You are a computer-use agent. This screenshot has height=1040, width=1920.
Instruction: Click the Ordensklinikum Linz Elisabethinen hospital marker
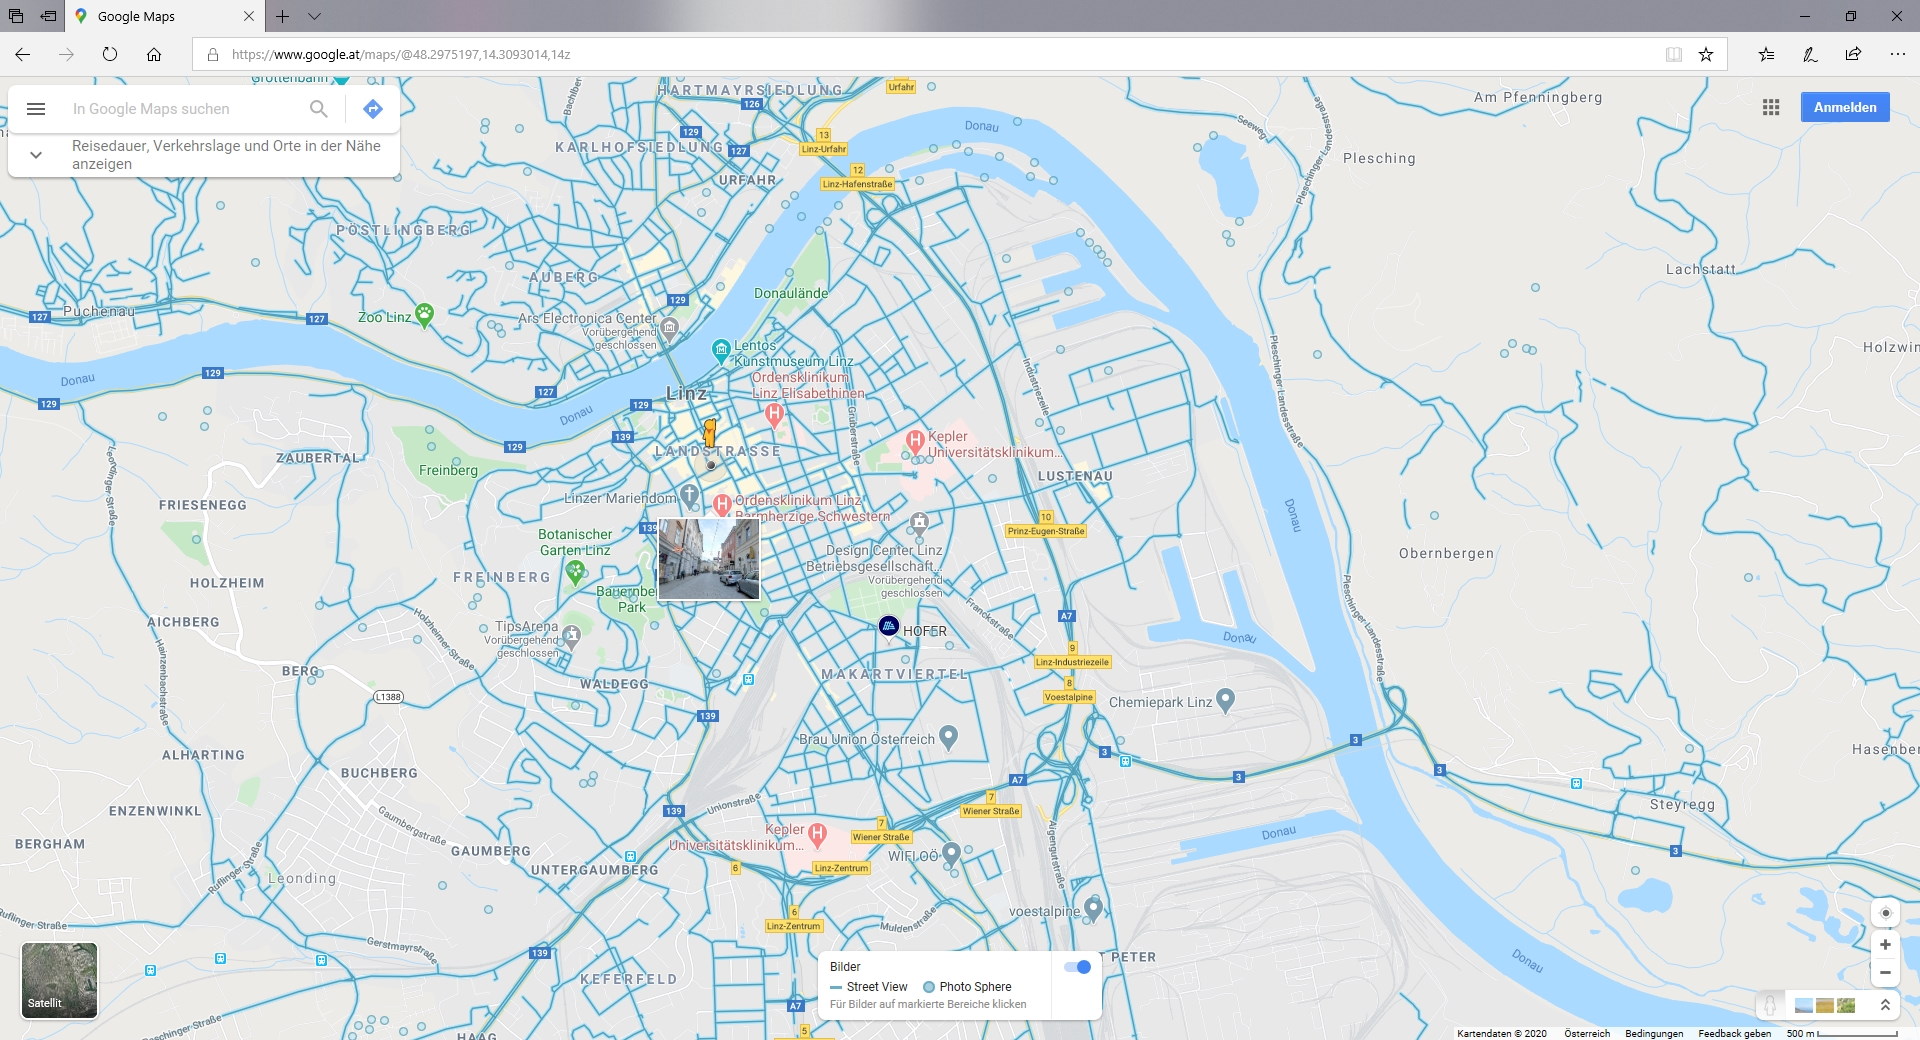(774, 413)
